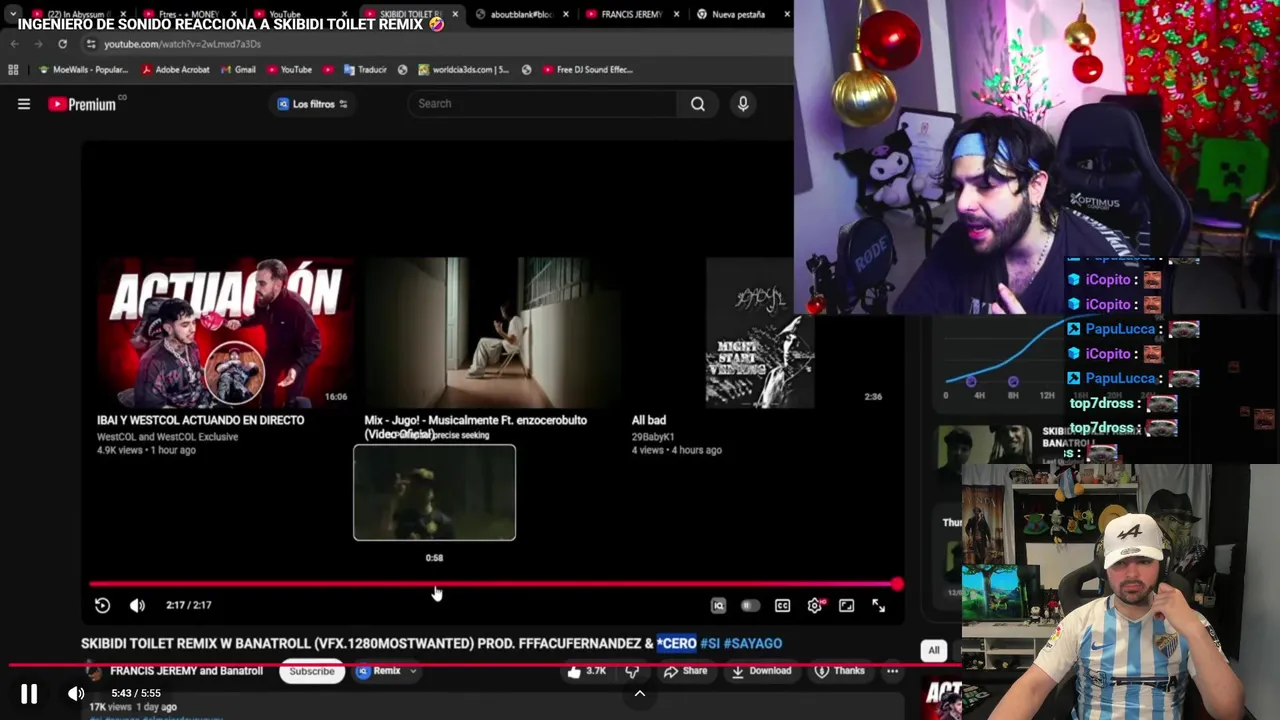Subscribe to FRANCIS JEREMY and Banatroll
This screenshot has width=1280, height=720.
point(312,671)
